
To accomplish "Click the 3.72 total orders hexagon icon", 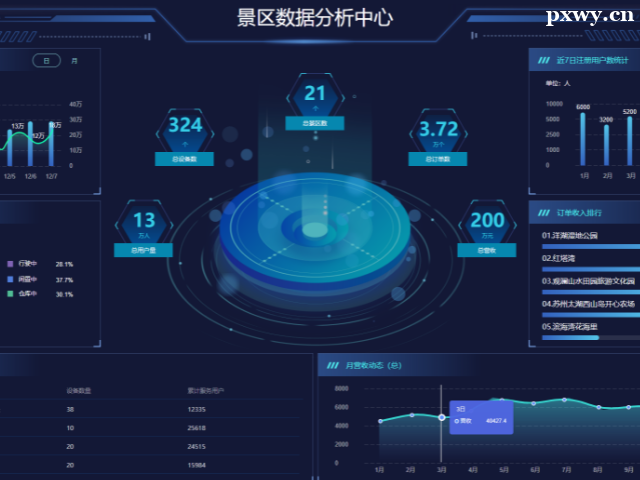I will 439,131.
